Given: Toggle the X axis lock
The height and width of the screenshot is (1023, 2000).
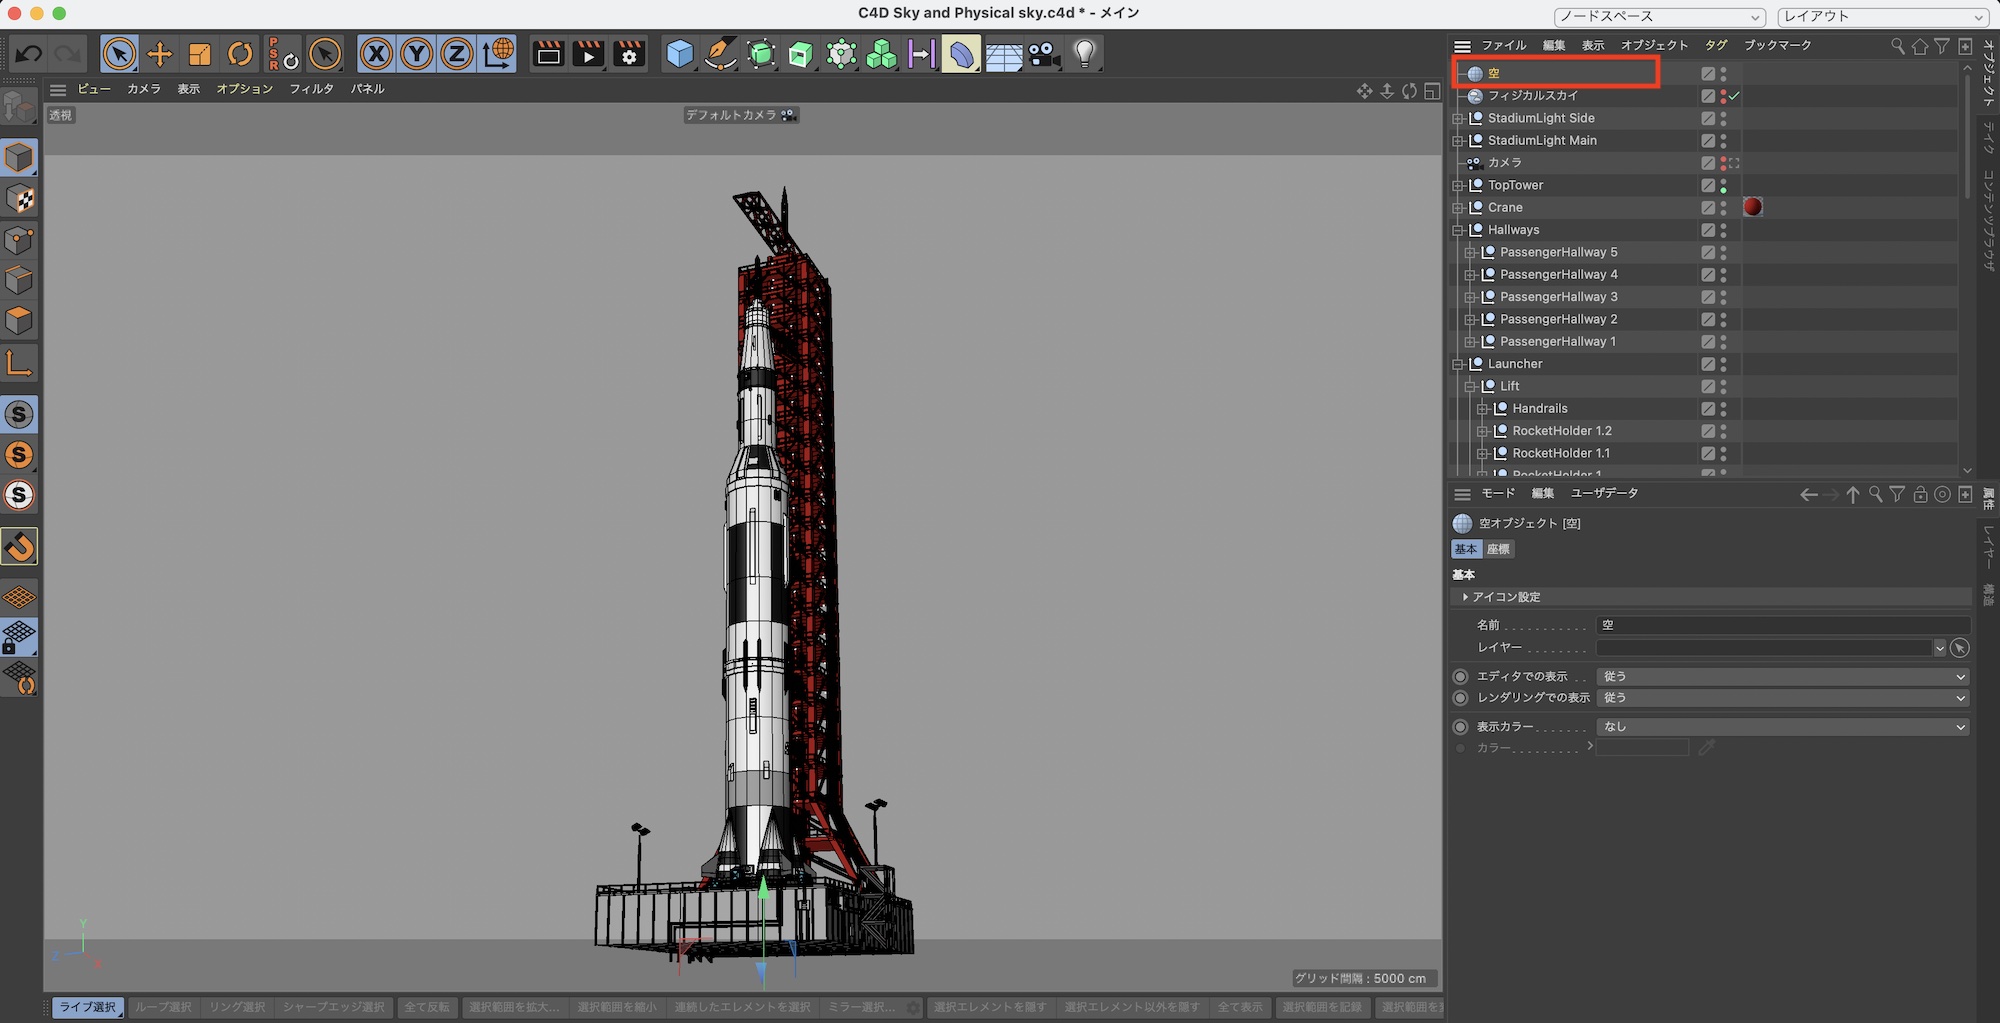Looking at the screenshot, I should pos(376,54).
